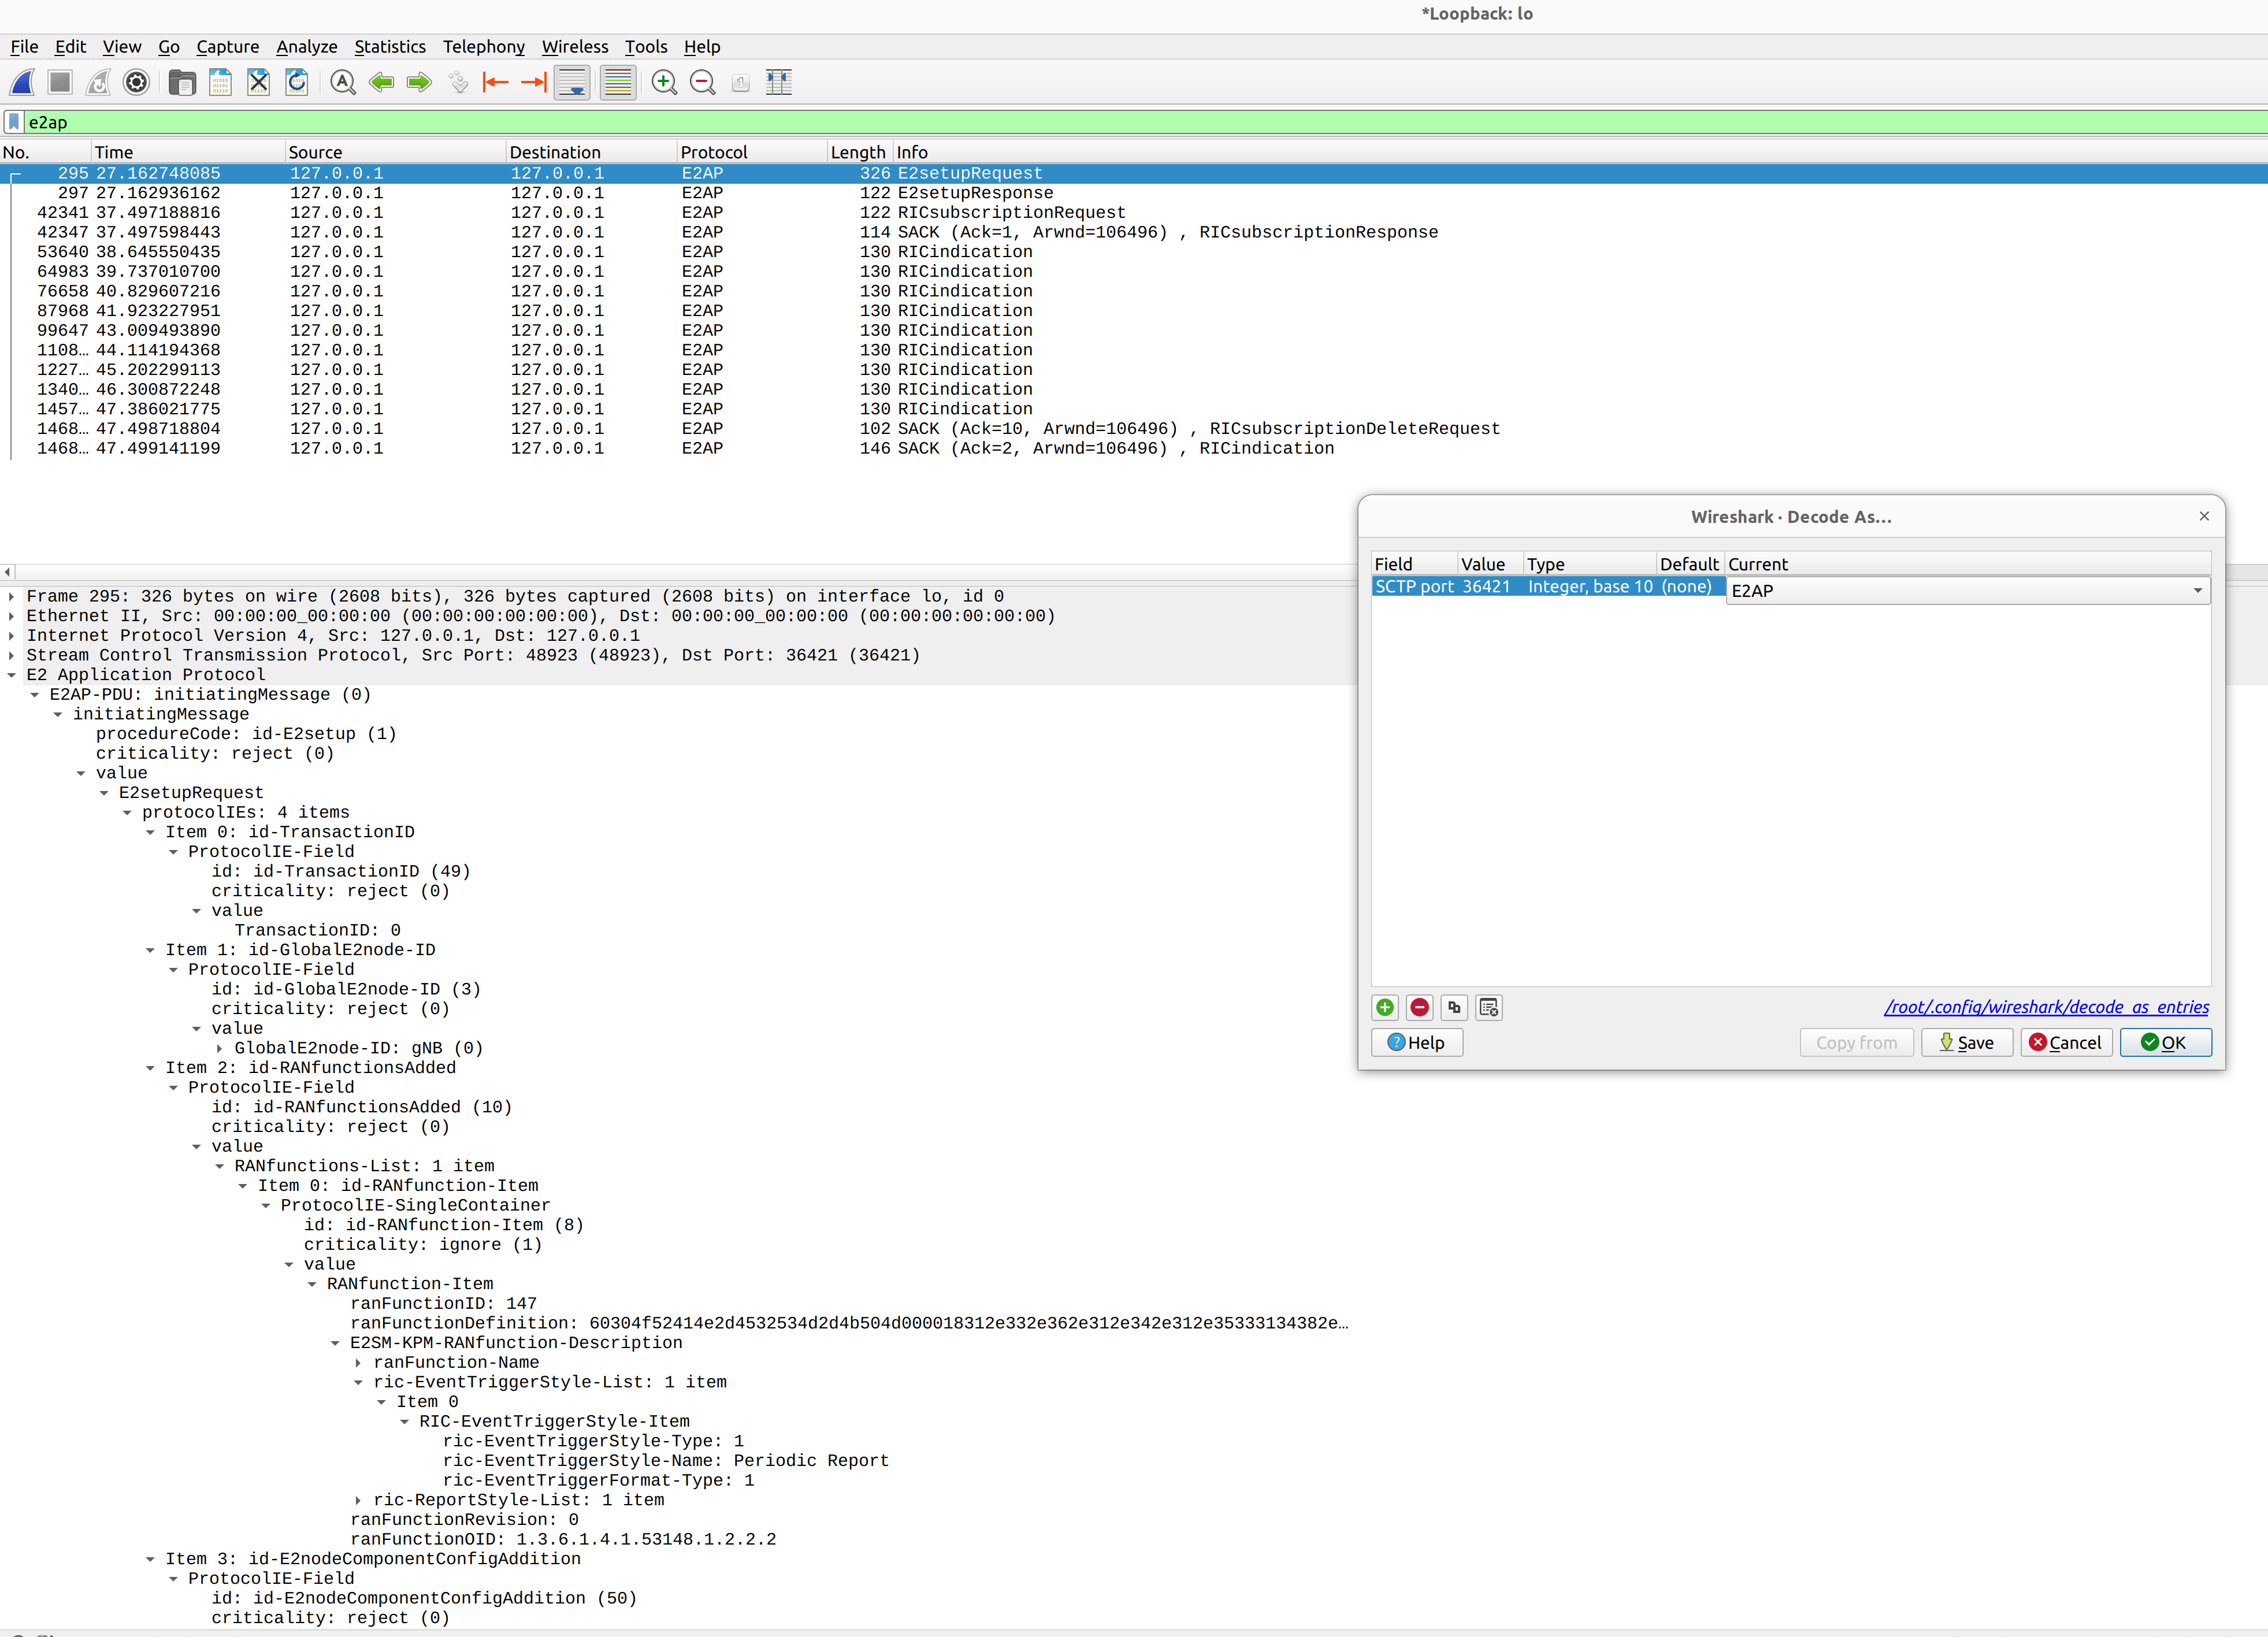Viewport: 2268px width, 1637px height.
Task: Close the Decode As dialog
Action: click(x=2204, y=516)
